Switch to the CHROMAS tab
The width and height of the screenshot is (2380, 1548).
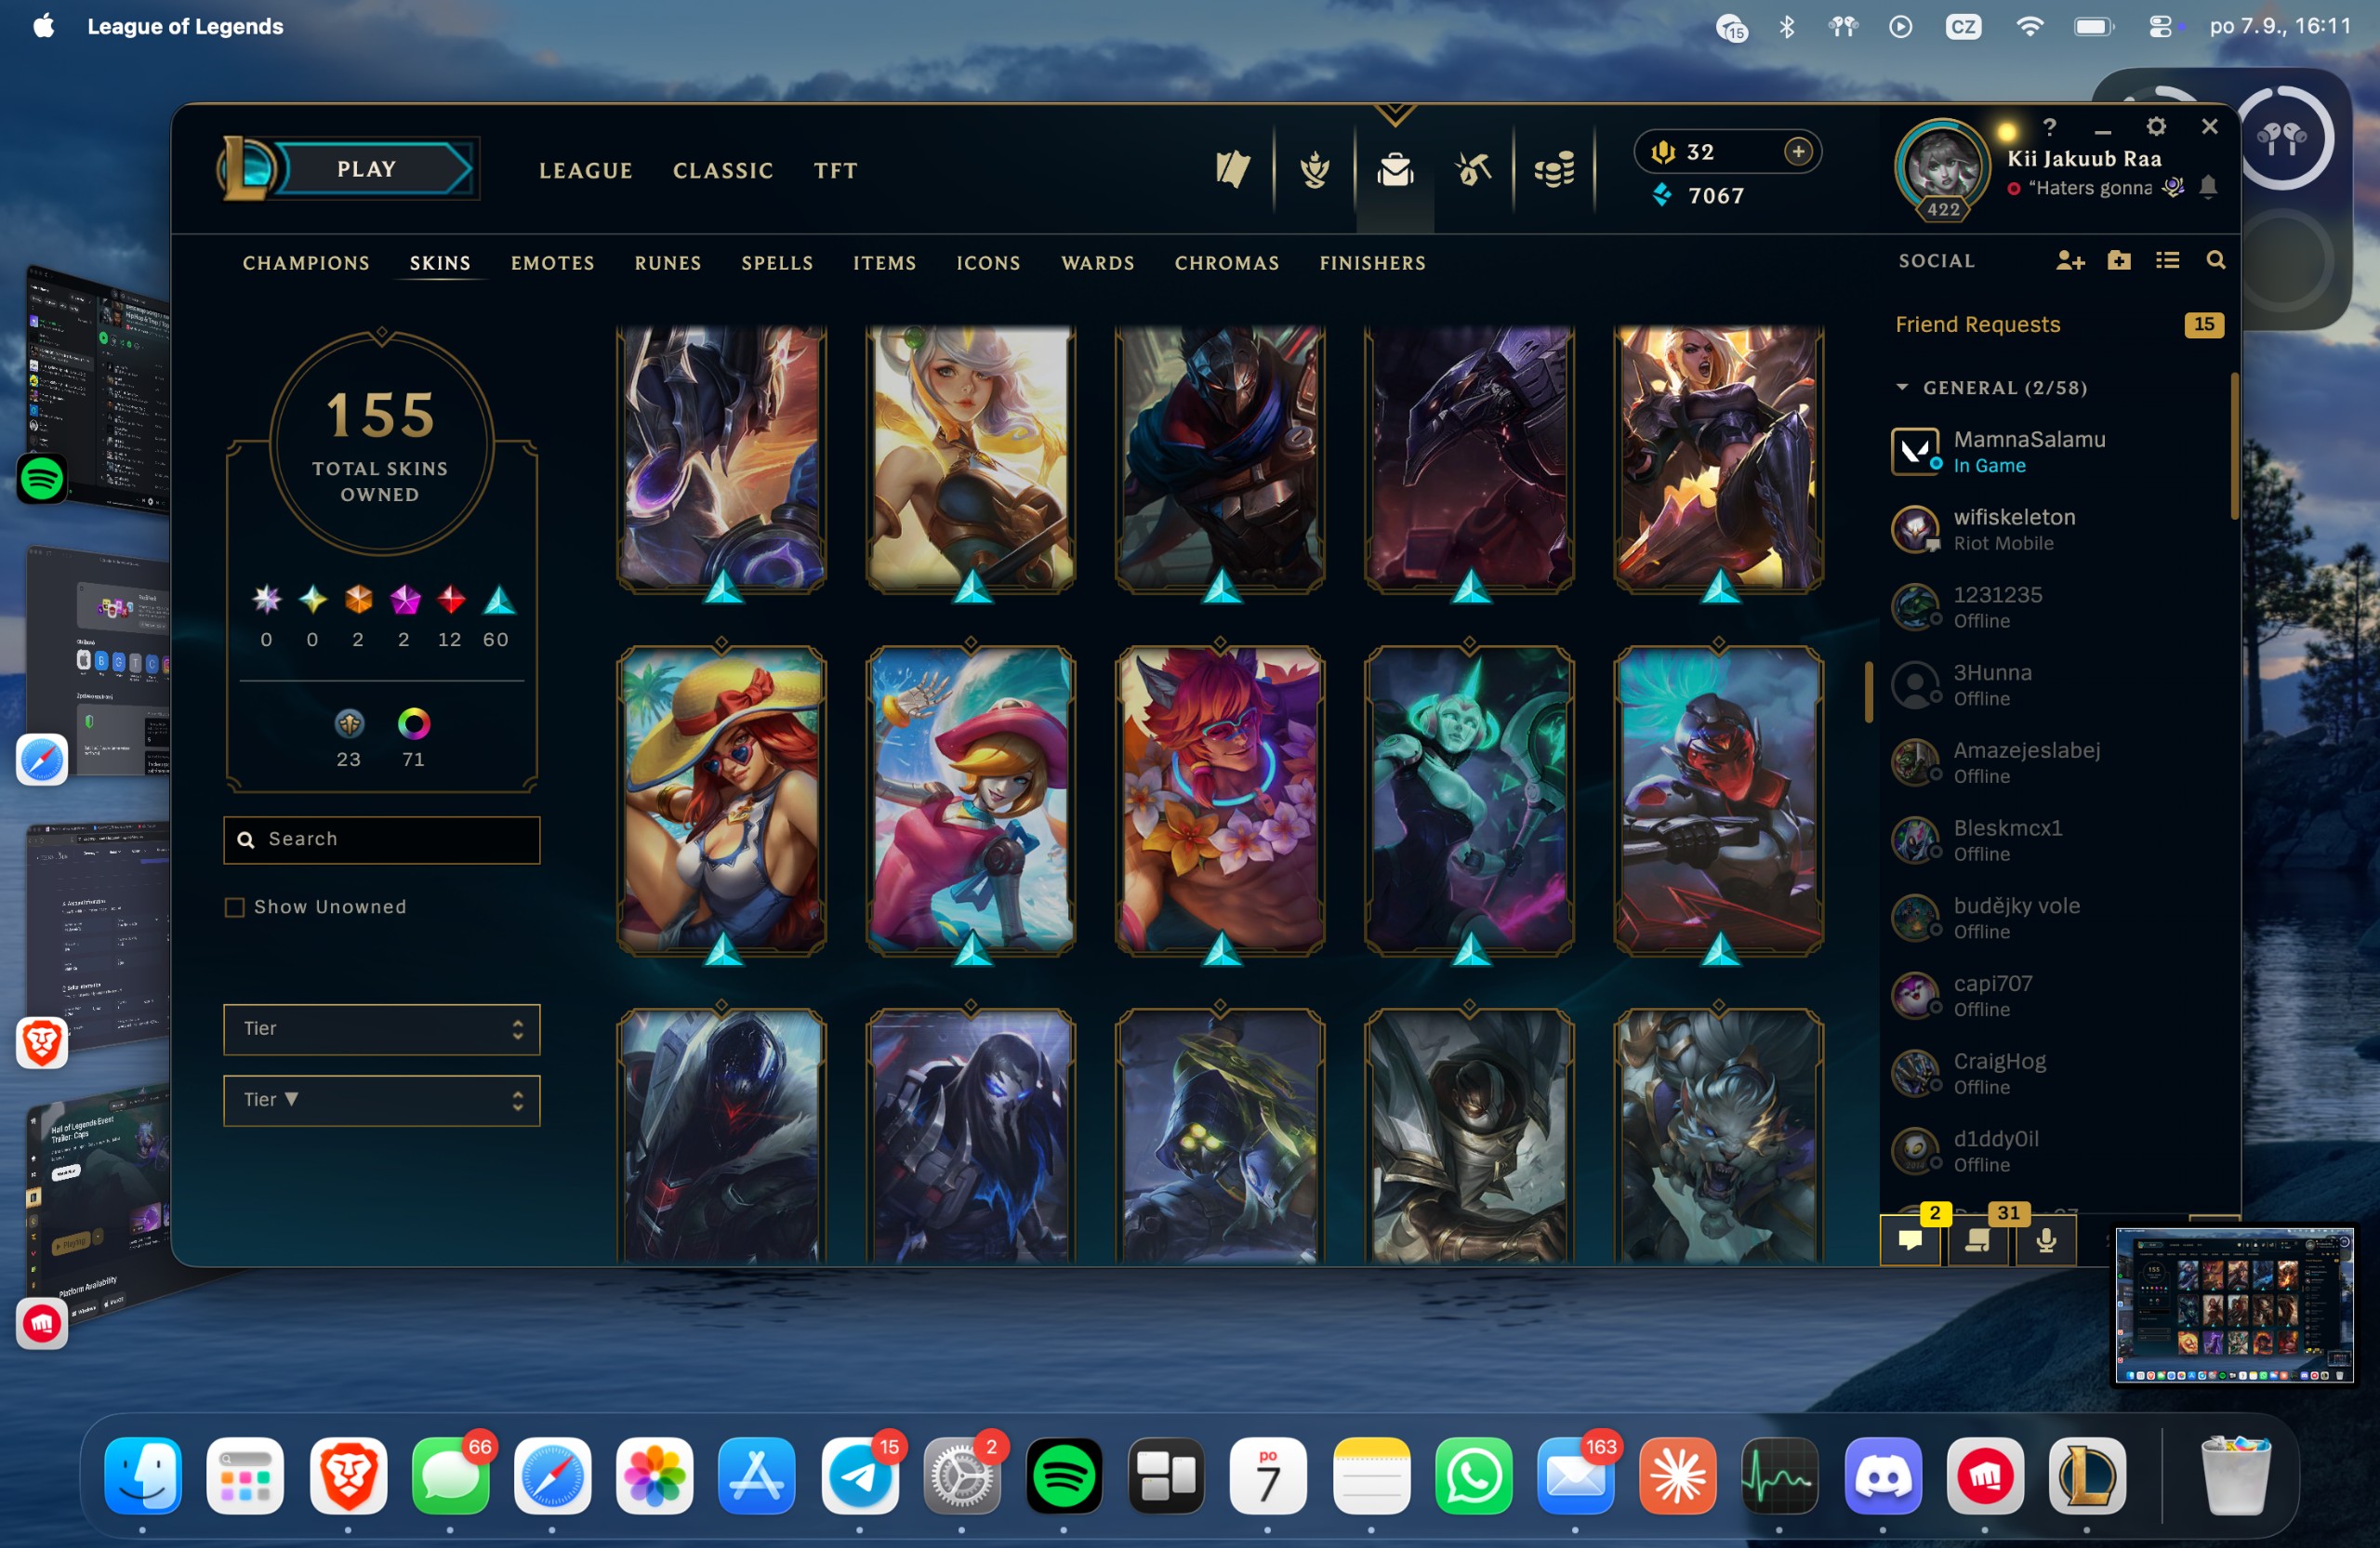pyautogui.click(x=1227, y=263)
